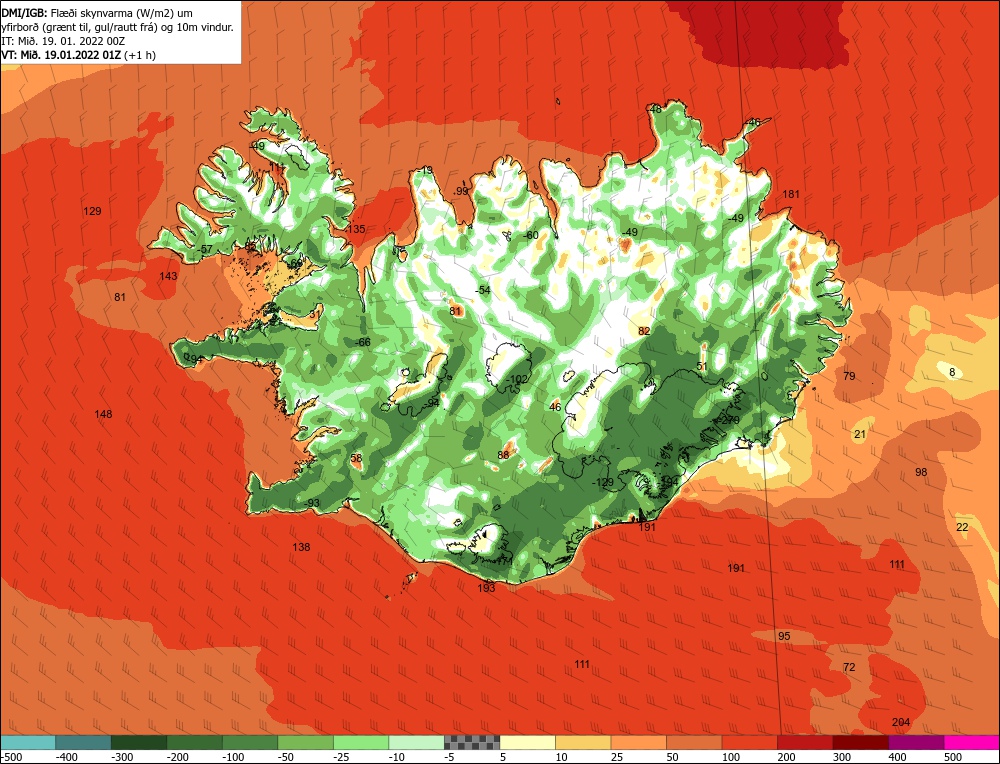Click the legend label -300
Image resolution: width=1000 pixels, height=764 pixels.
122,756
